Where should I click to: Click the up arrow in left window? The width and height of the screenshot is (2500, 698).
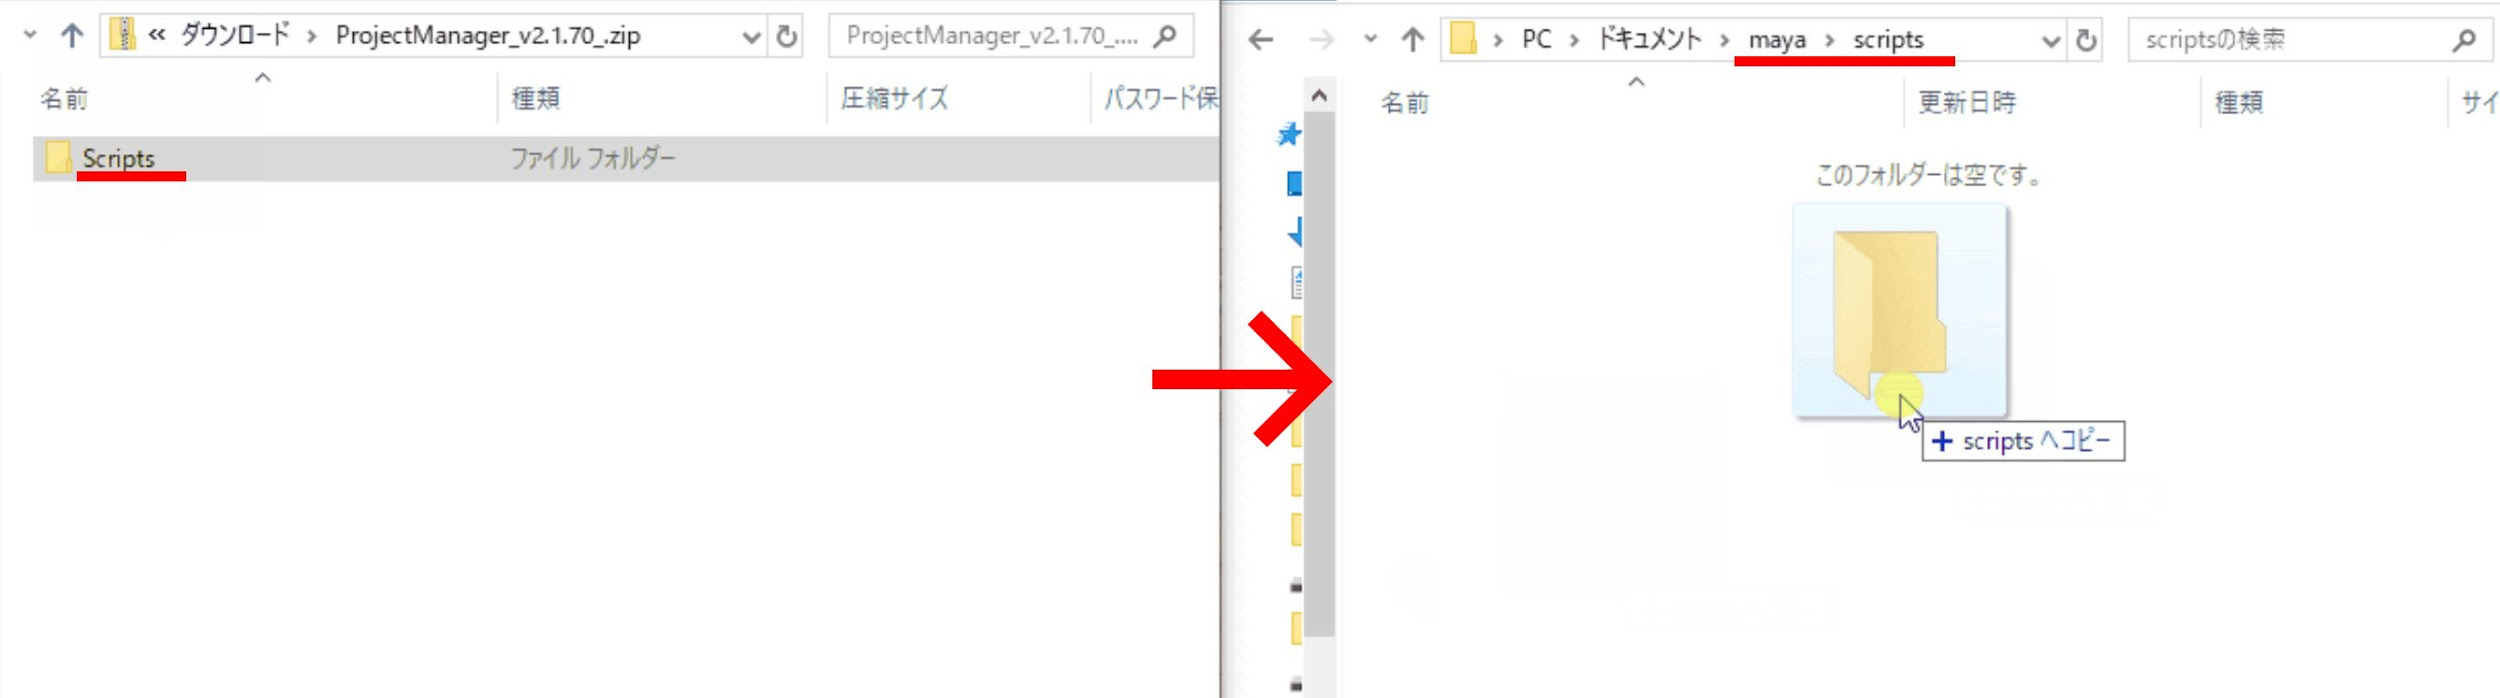(x=71, y=37)
